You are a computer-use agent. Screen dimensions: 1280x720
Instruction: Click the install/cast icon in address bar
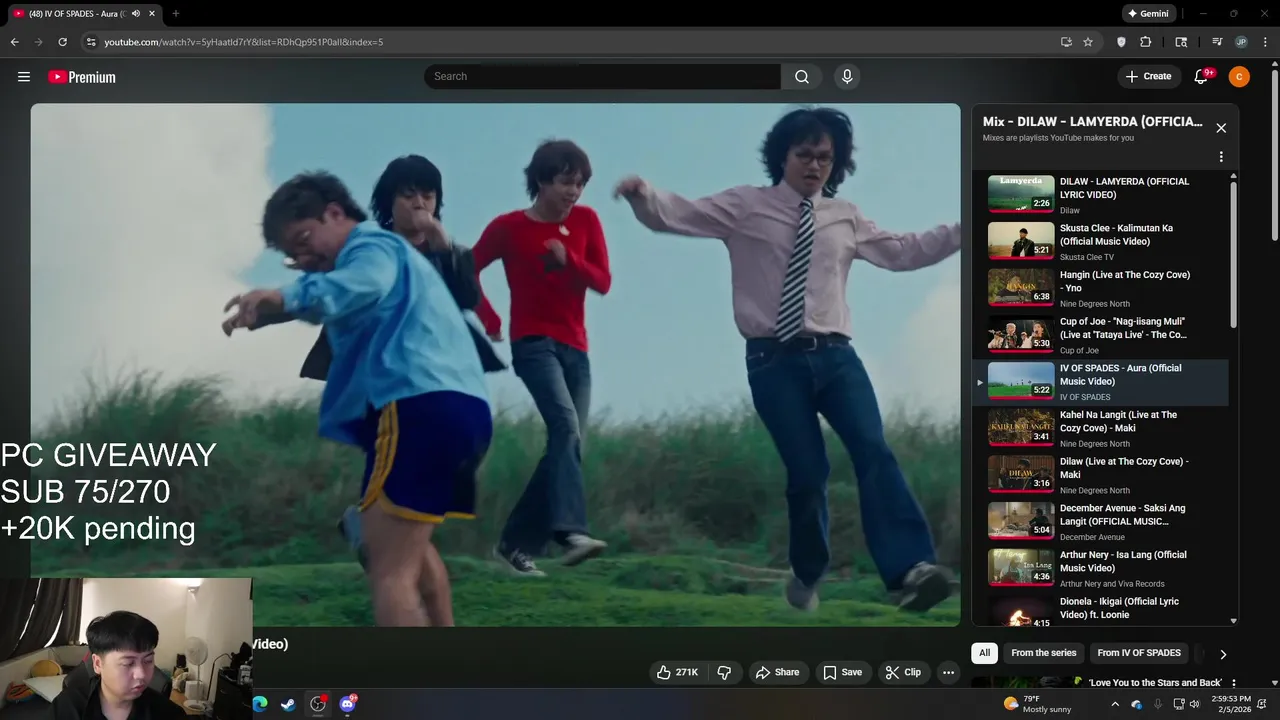(1066, 42)
